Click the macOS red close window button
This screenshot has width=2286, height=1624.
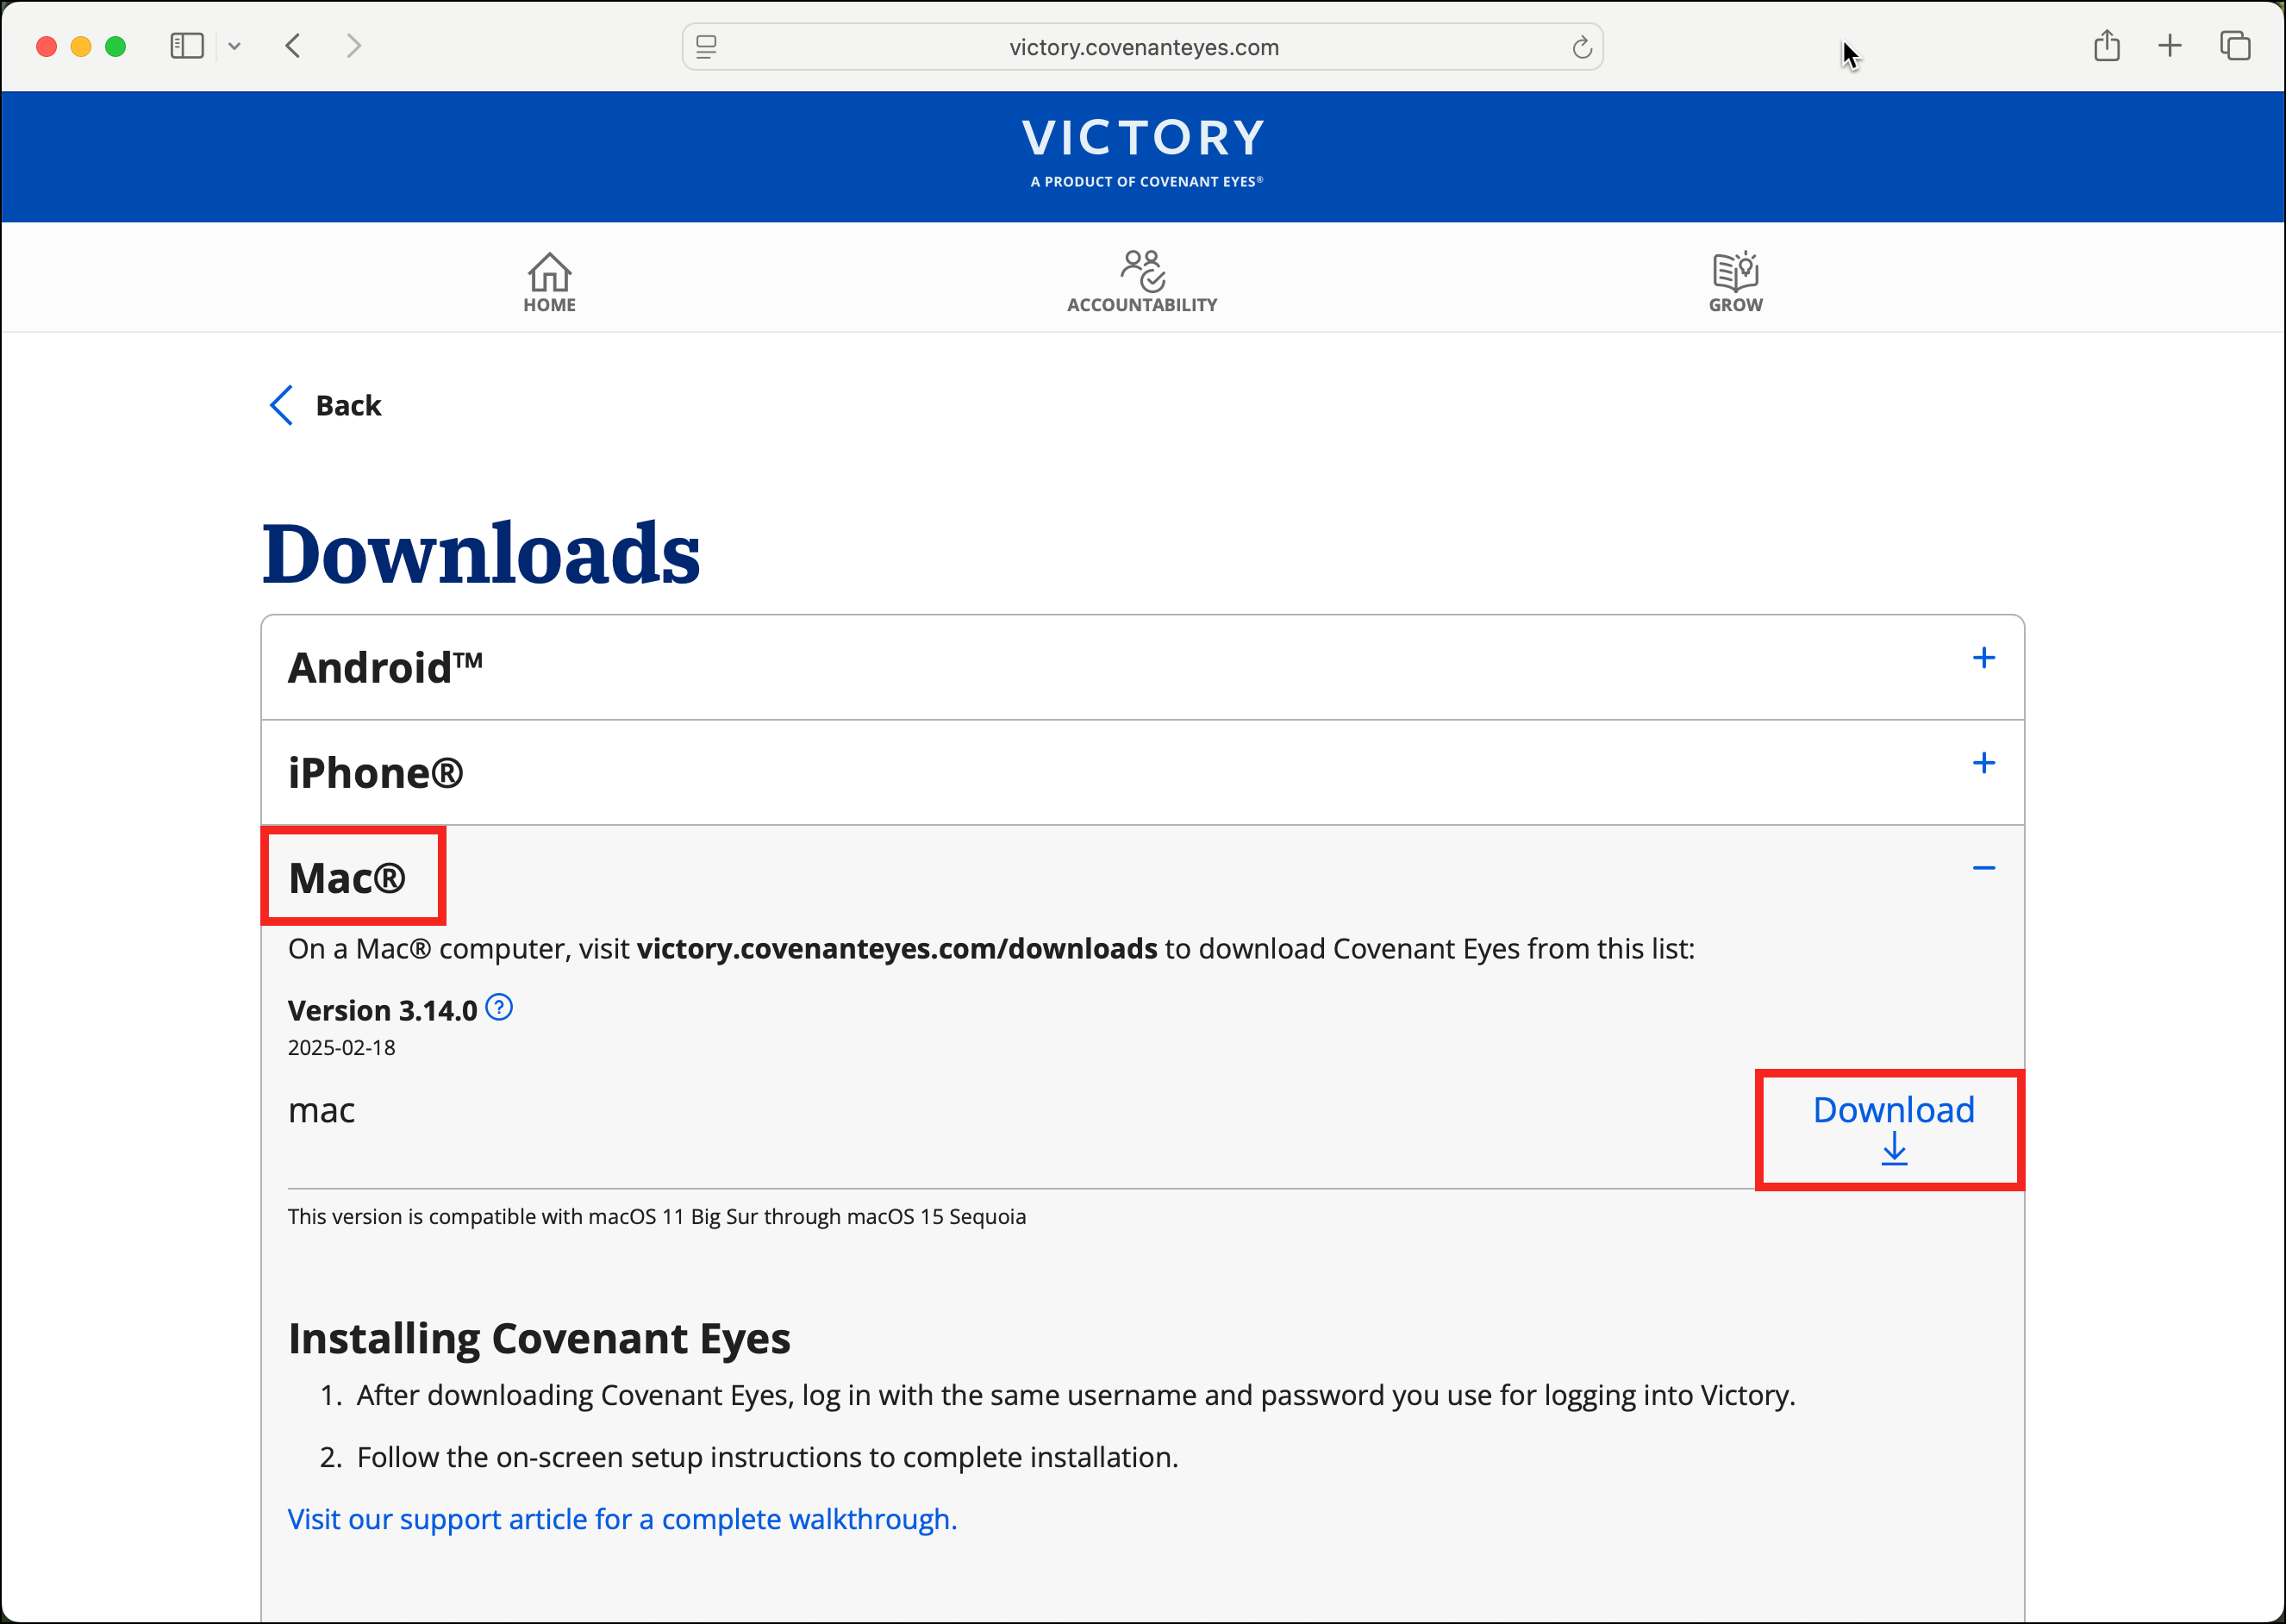(x=46, y=46)
